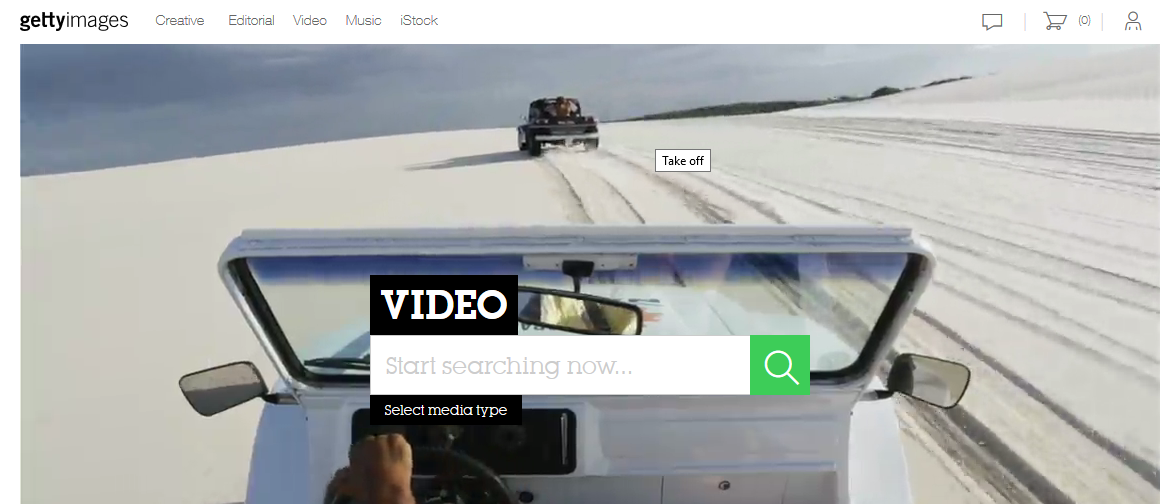Open the user account icon
Viewport: 1172px width, 504px height.
coord(1133,21)
